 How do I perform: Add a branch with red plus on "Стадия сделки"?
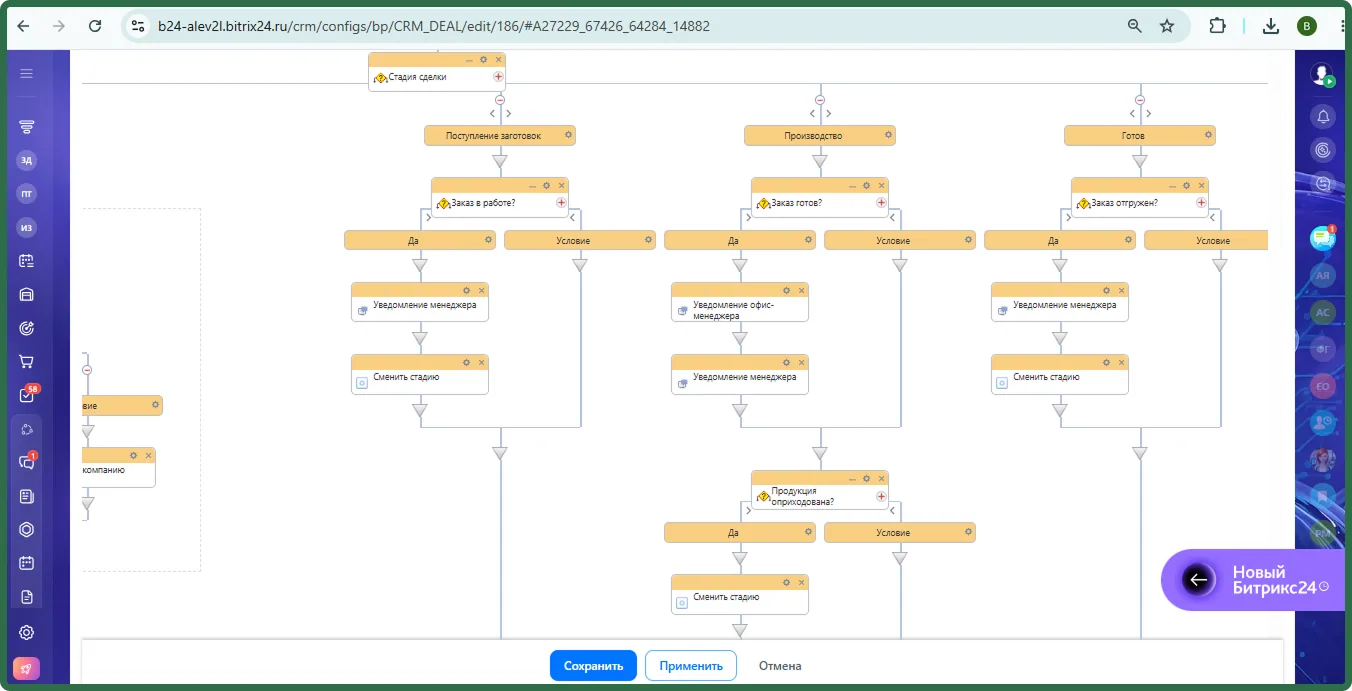pos(498,76)
